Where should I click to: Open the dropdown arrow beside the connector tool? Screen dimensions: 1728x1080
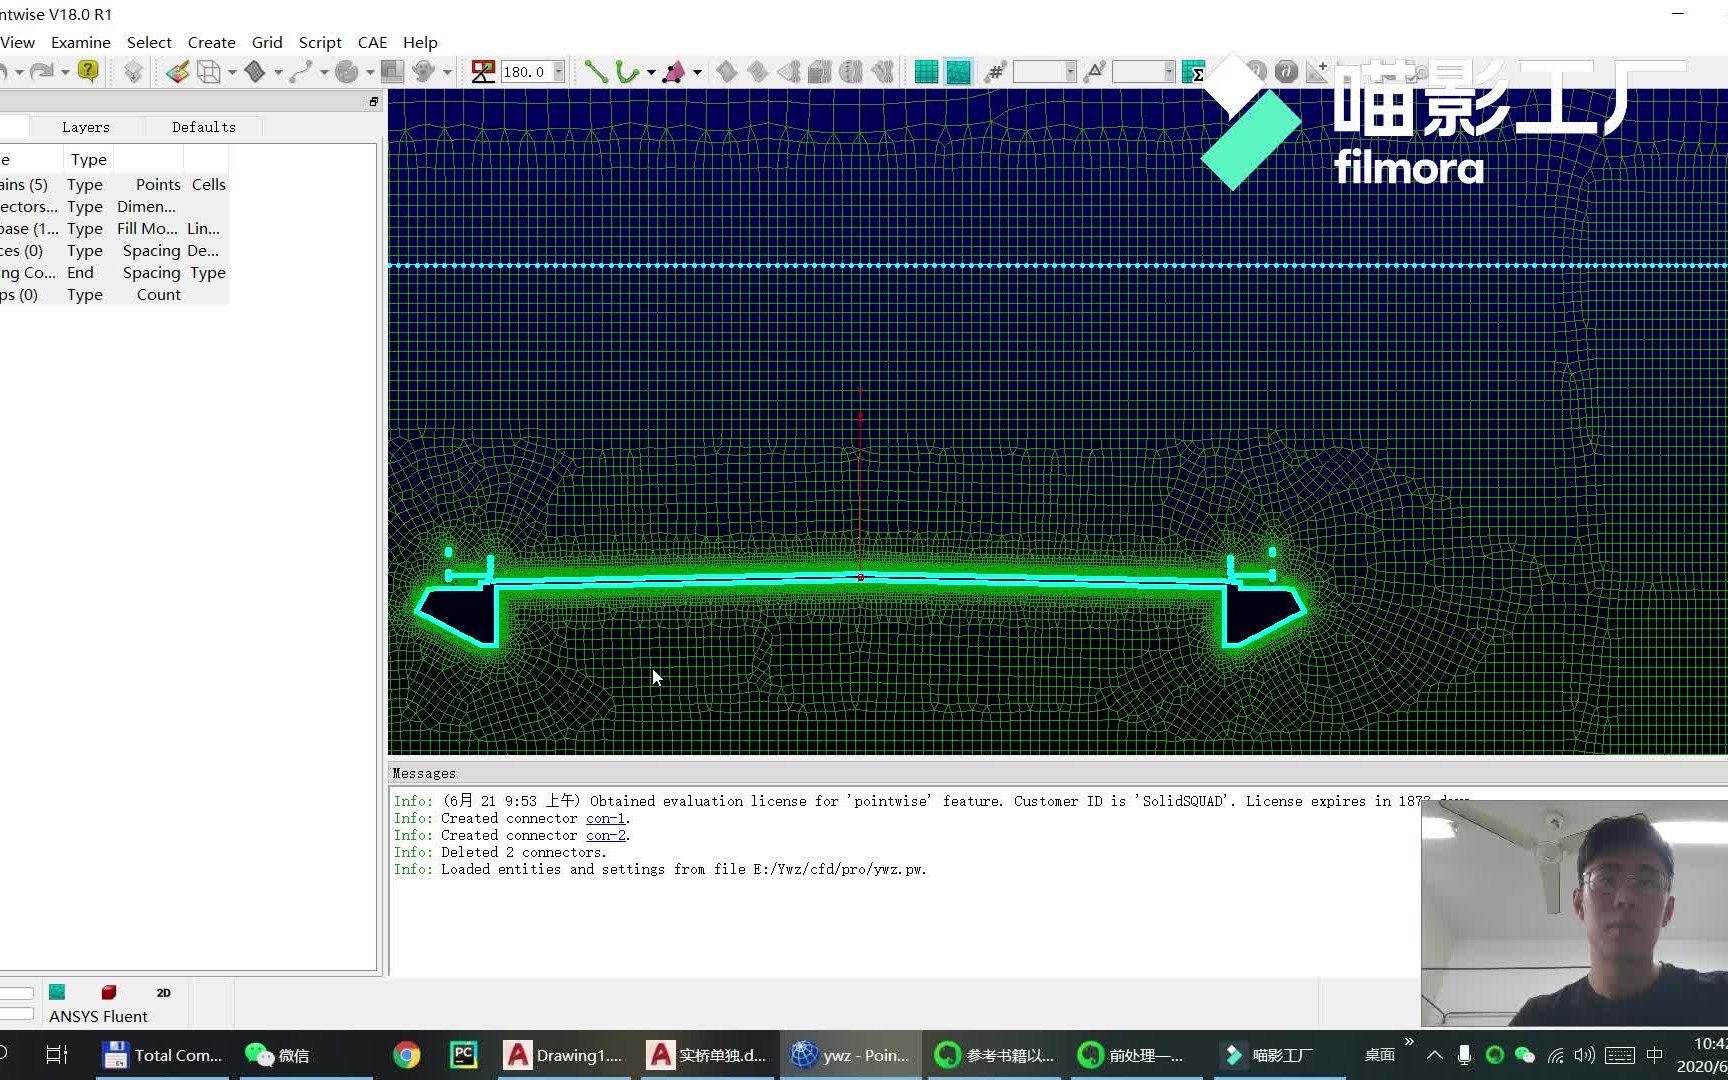click(651, 71)
